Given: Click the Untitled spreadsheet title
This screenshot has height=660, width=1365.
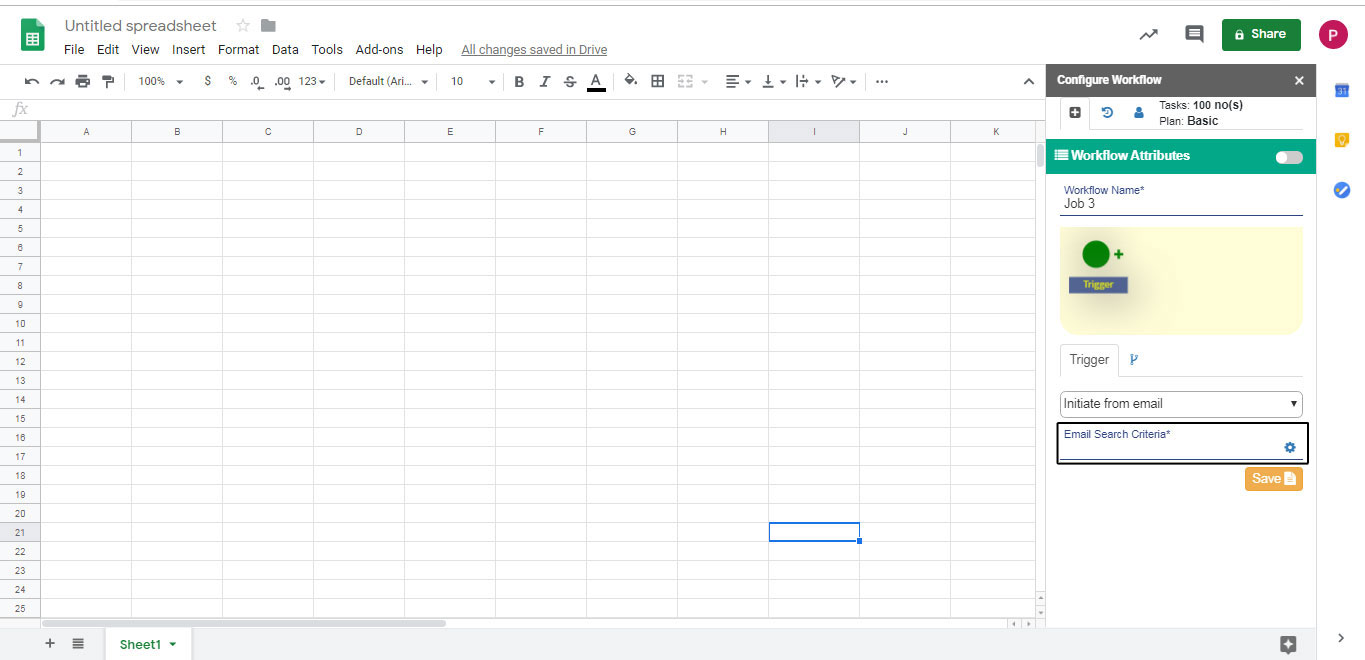Looking at the screenshot, I should click(141, 25).
